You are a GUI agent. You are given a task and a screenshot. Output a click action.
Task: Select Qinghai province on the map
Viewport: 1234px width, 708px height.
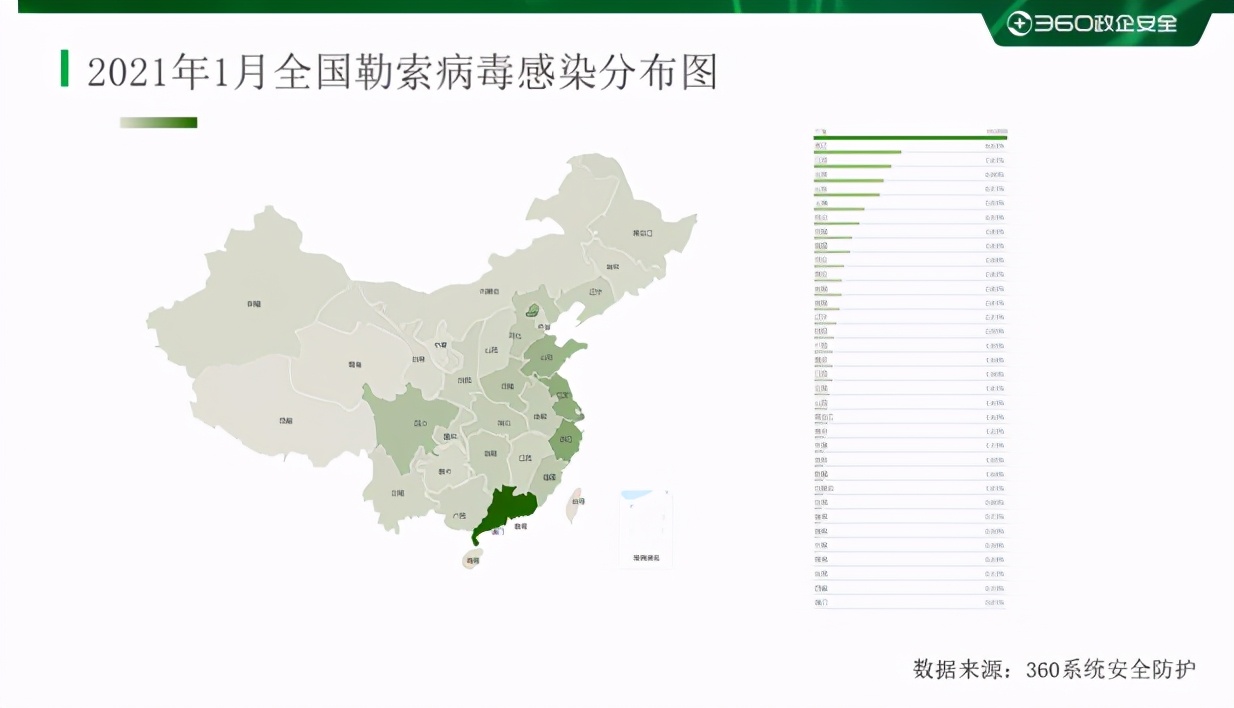(x=350, y=365)
